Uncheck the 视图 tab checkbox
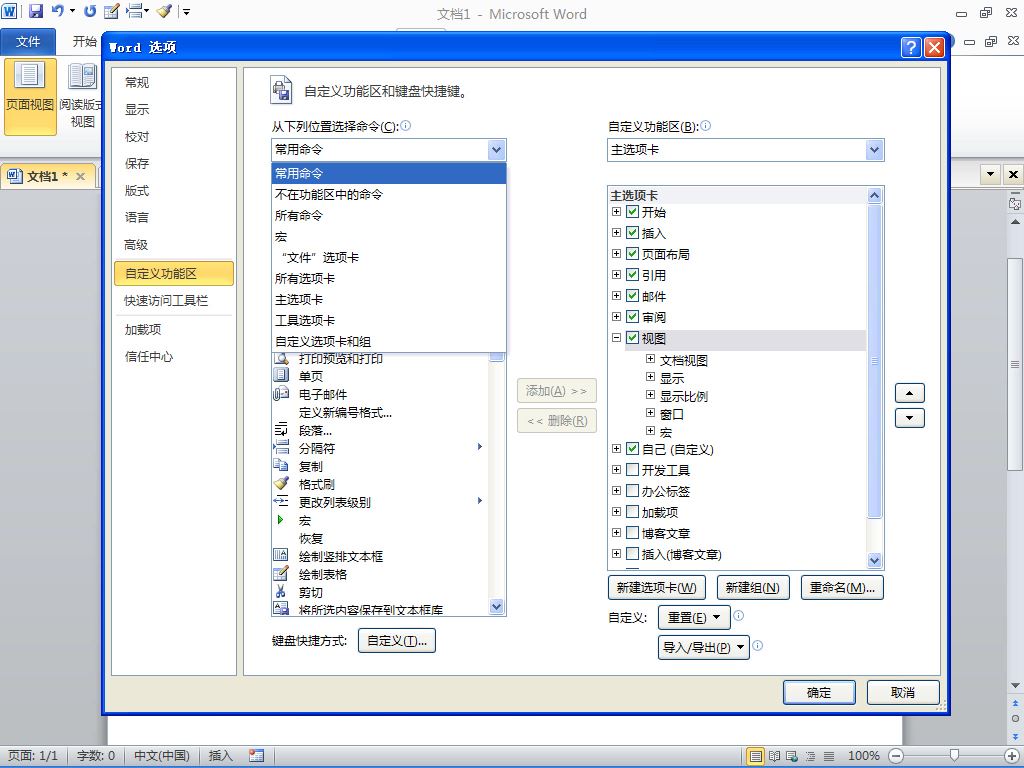The image size is (1024, 768). point(632,338)
